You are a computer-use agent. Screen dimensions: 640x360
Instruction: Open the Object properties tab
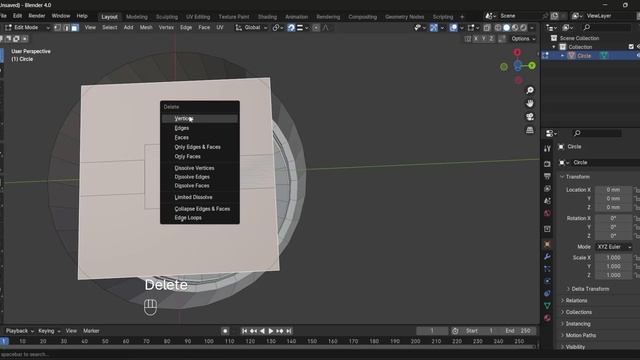point(547,244)
